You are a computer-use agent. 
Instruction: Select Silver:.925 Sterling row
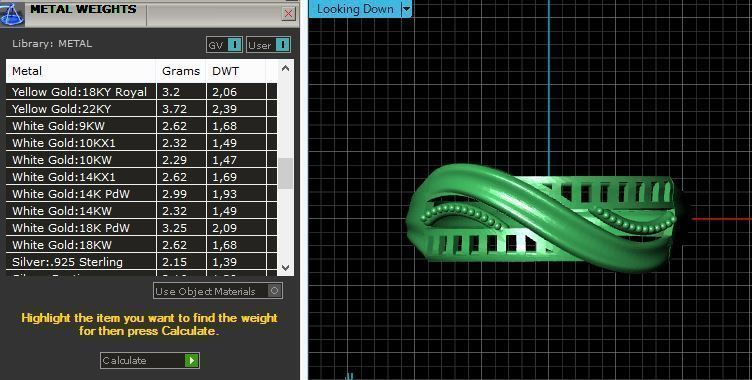[141, 261]
